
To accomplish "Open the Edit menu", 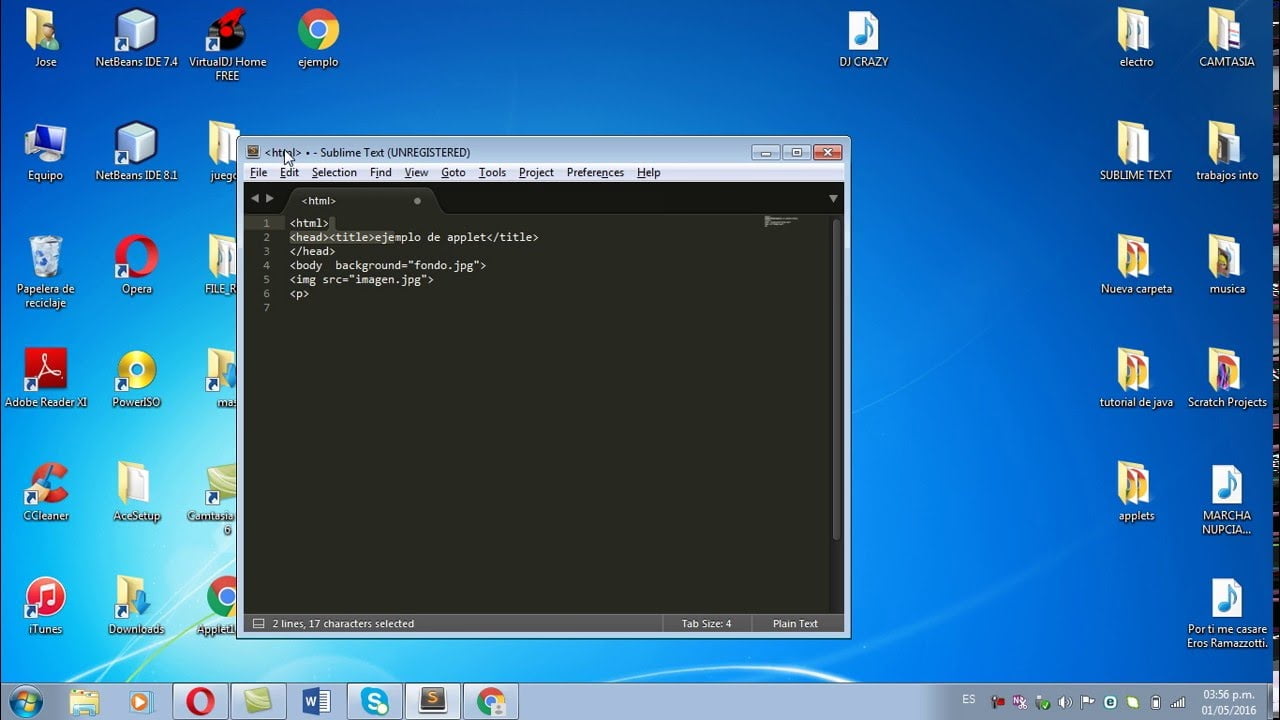I will [x=289, y=172].
